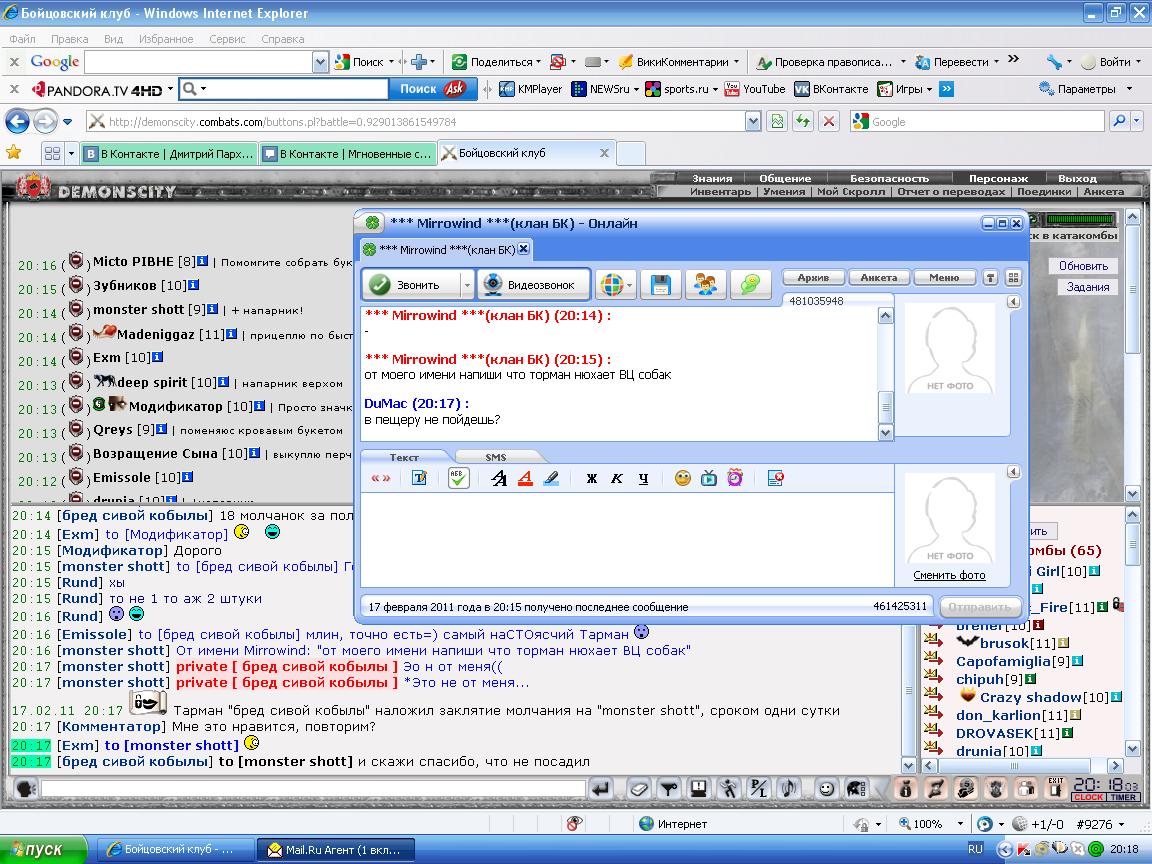Open the Архив message history
1152x864 pixels.
pos(813,277)
